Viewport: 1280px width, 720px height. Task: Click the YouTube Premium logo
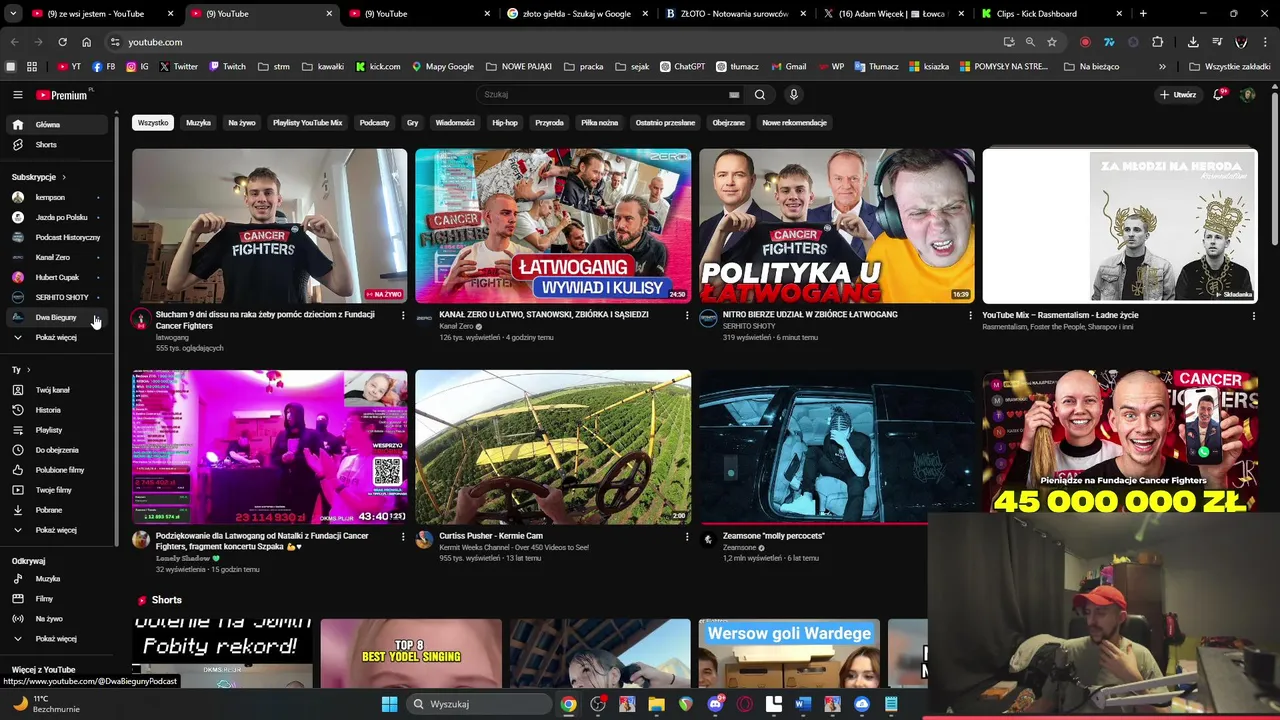click(63, 95)
